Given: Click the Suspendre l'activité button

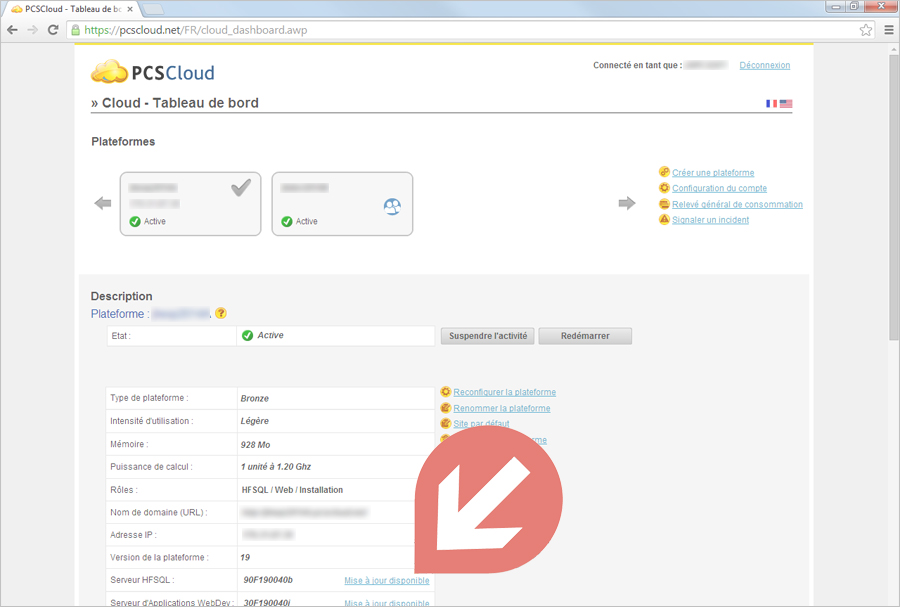Looking at the screenshot, I should 488,336.
